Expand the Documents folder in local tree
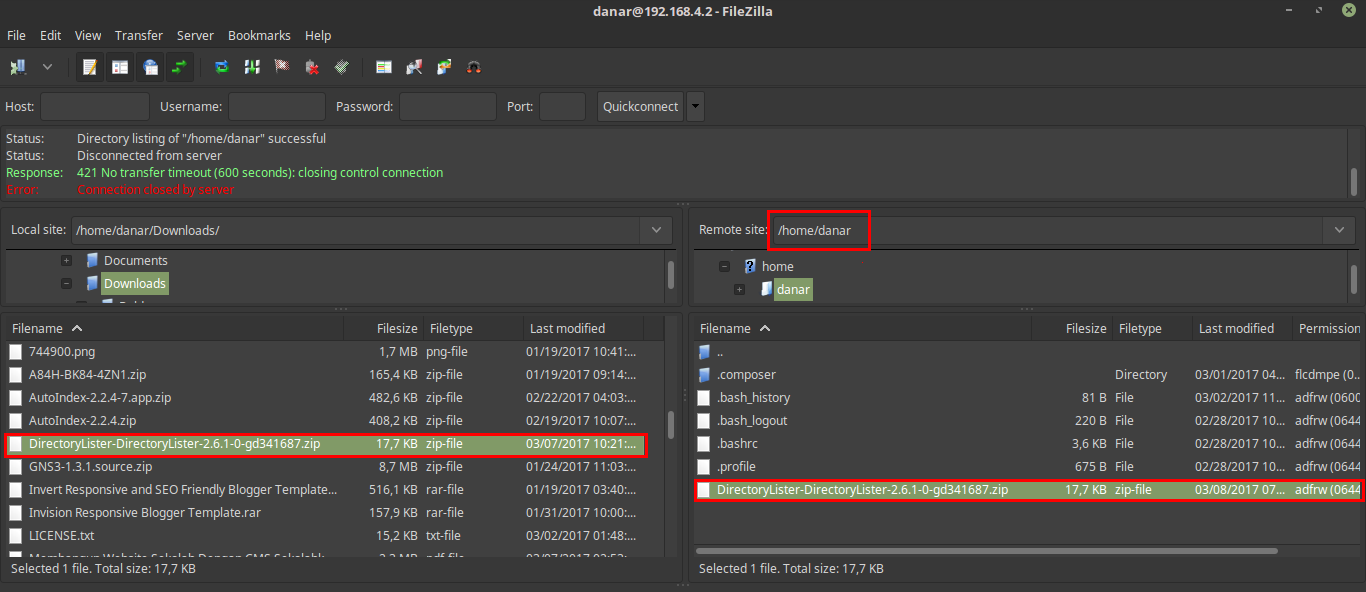This screenshot has width=1366, height=592. click(x=66, y=260)
